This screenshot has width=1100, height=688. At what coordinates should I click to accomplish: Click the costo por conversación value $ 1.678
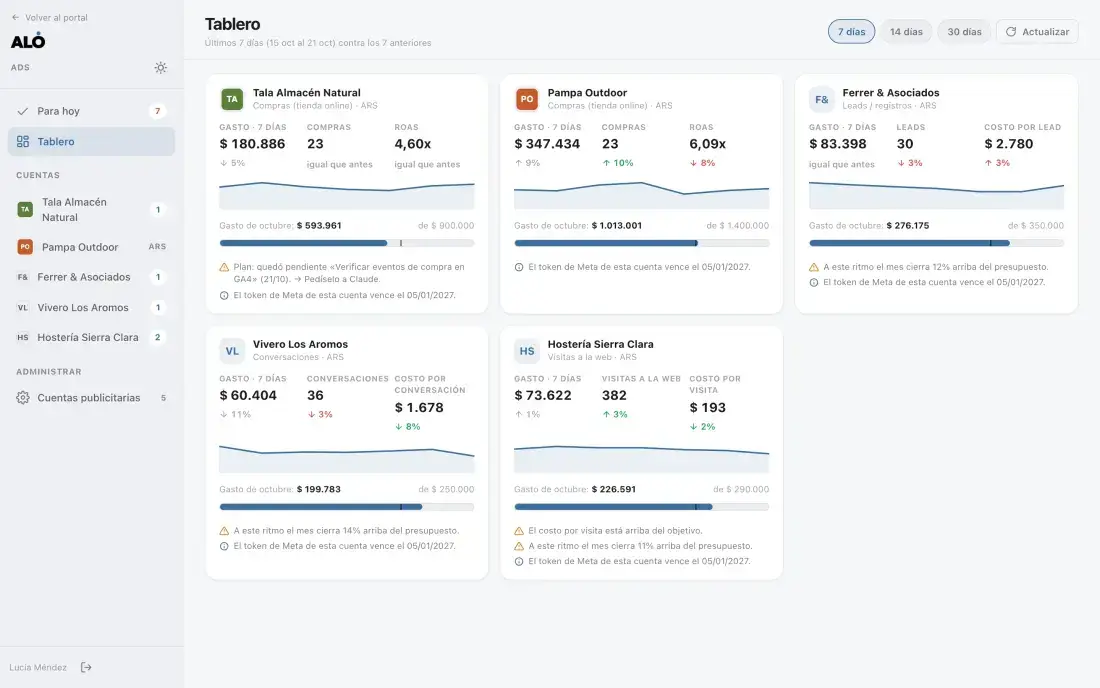(419, 407)
